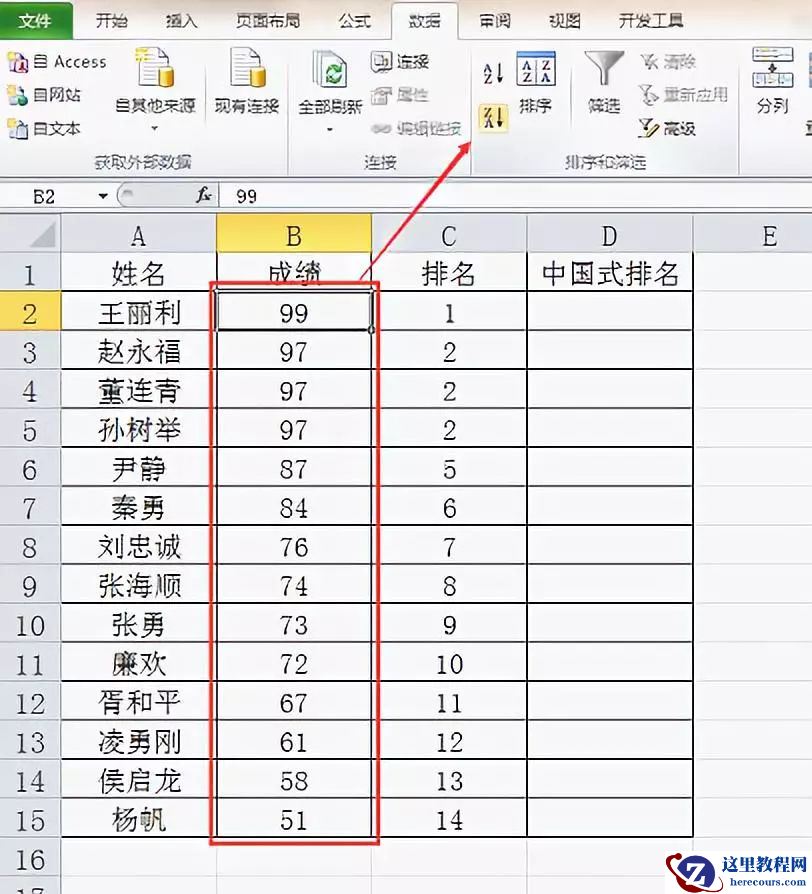The height and width of the screenshot is (894, 812).
Task: Select empty cell D2 under 中国式排名
Action: pyautogui.click(x=610, y=311)
